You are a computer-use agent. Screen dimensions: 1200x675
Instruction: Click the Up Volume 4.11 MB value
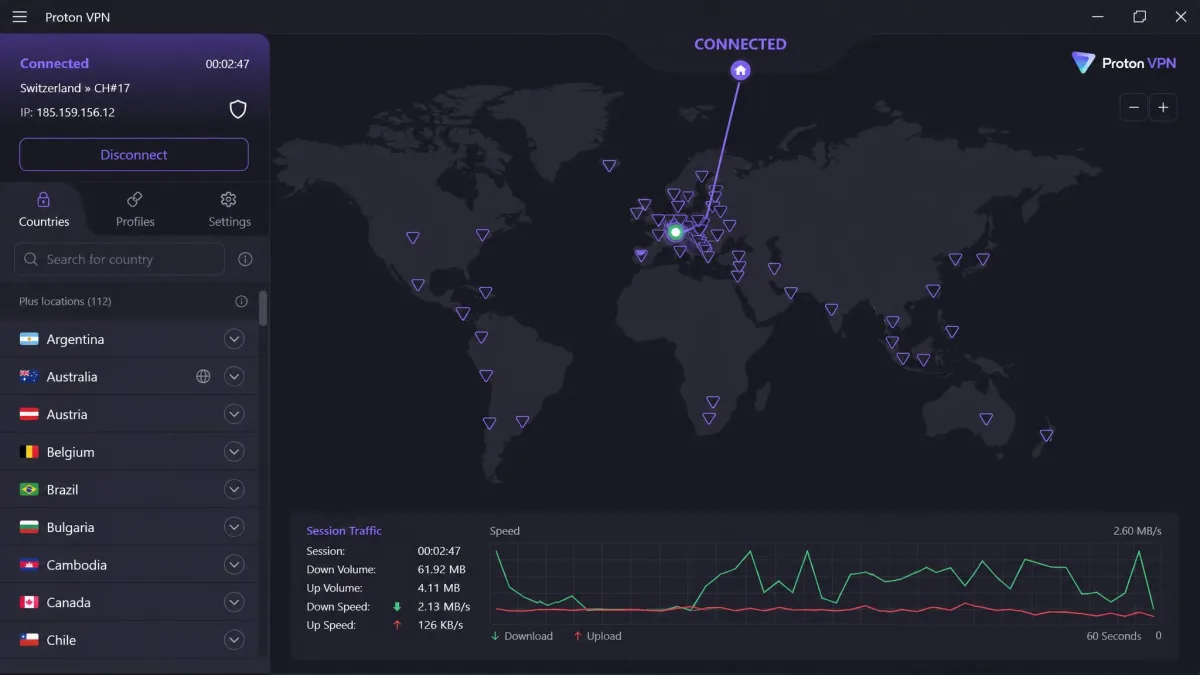pos(438,588)
